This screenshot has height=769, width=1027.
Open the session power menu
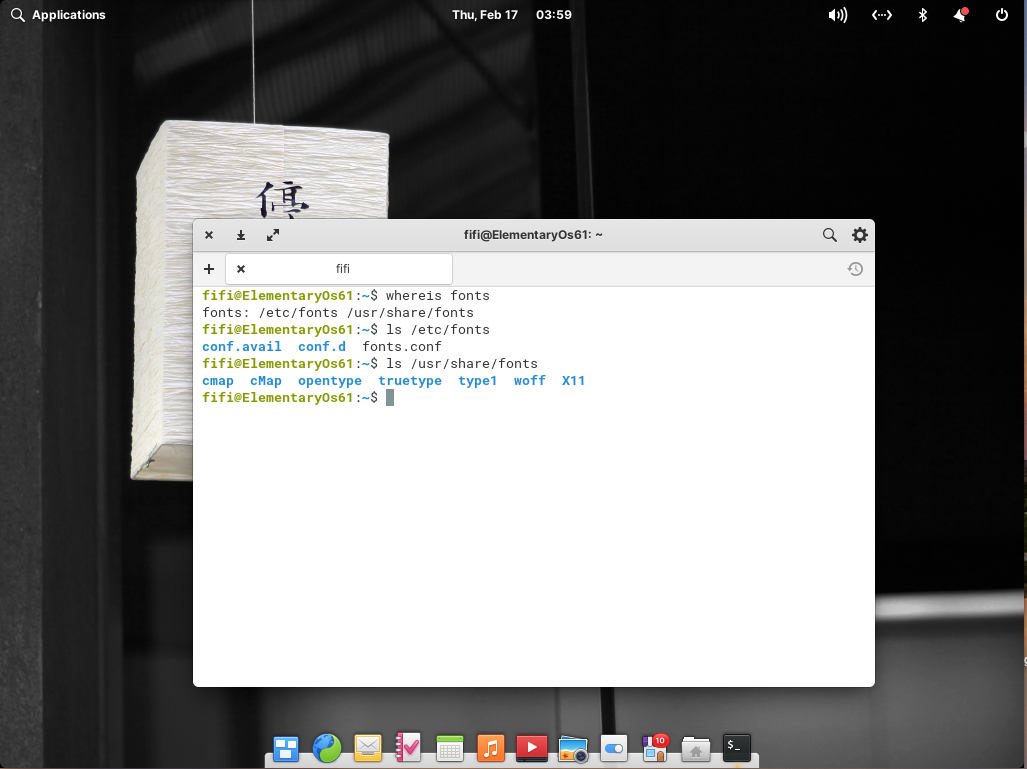coord(1002,15)
